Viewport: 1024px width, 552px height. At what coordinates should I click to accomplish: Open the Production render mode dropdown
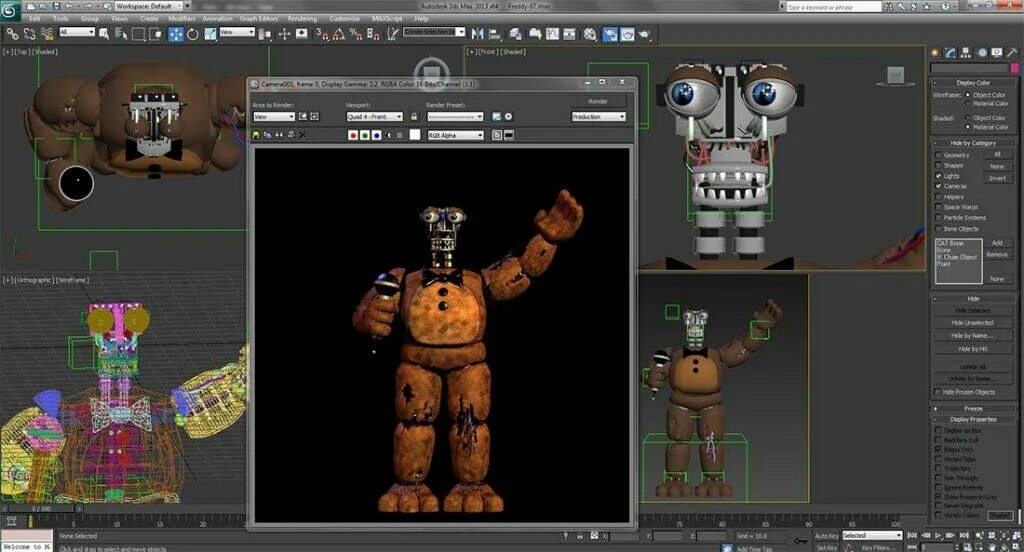[598, 117]
